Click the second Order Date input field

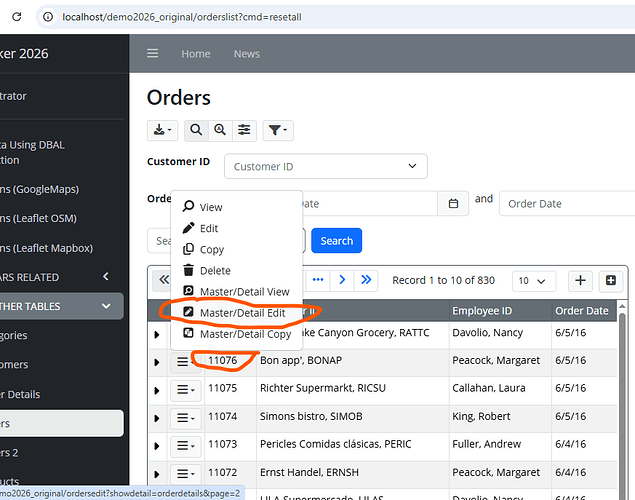click(x=567, y=204)
